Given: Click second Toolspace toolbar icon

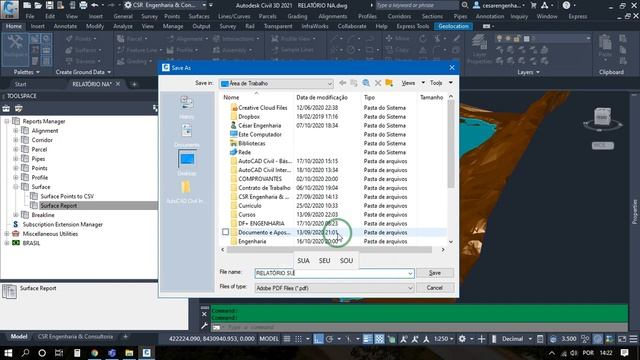Looking at the screenshot, I should coord(18,108).
